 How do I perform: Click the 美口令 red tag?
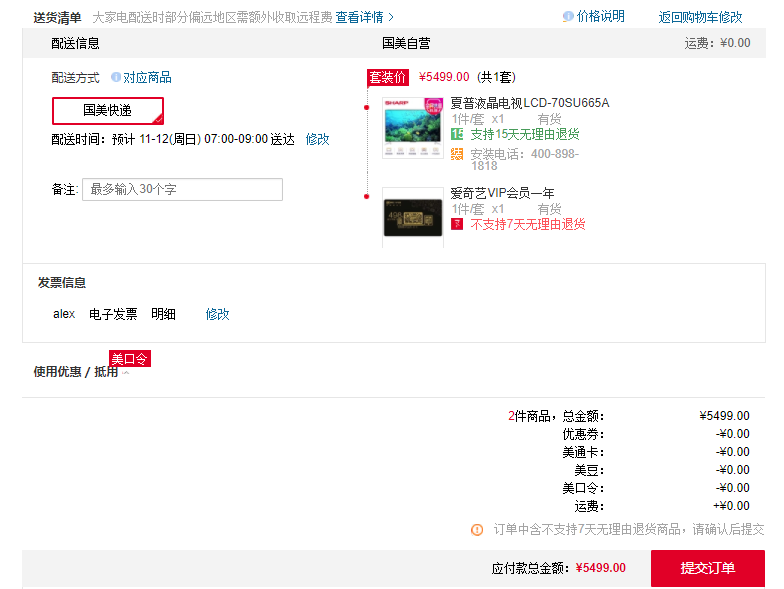point(130,358)
